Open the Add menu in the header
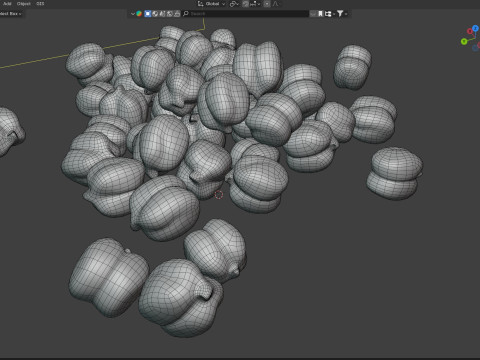 7,4
